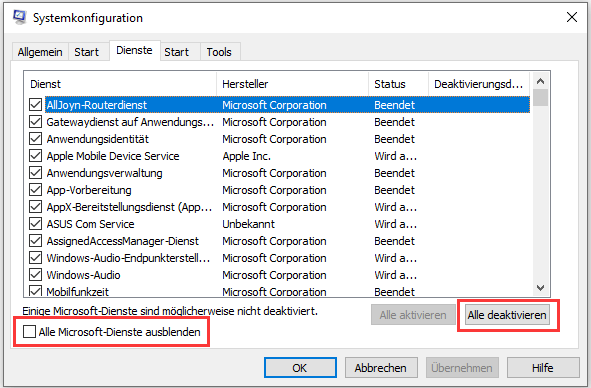Uncheck the AllJoyn-Routerdienst checkbox
The image size is (591, 388).
click(35, 104)
